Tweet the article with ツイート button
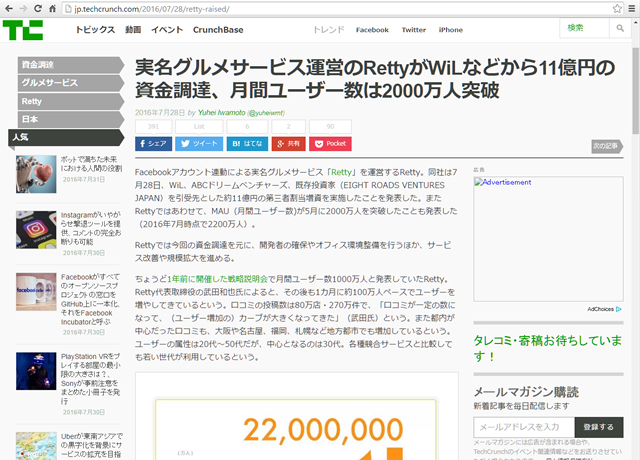This screenshot has width=640, height=460. click(x=199, y=144)
